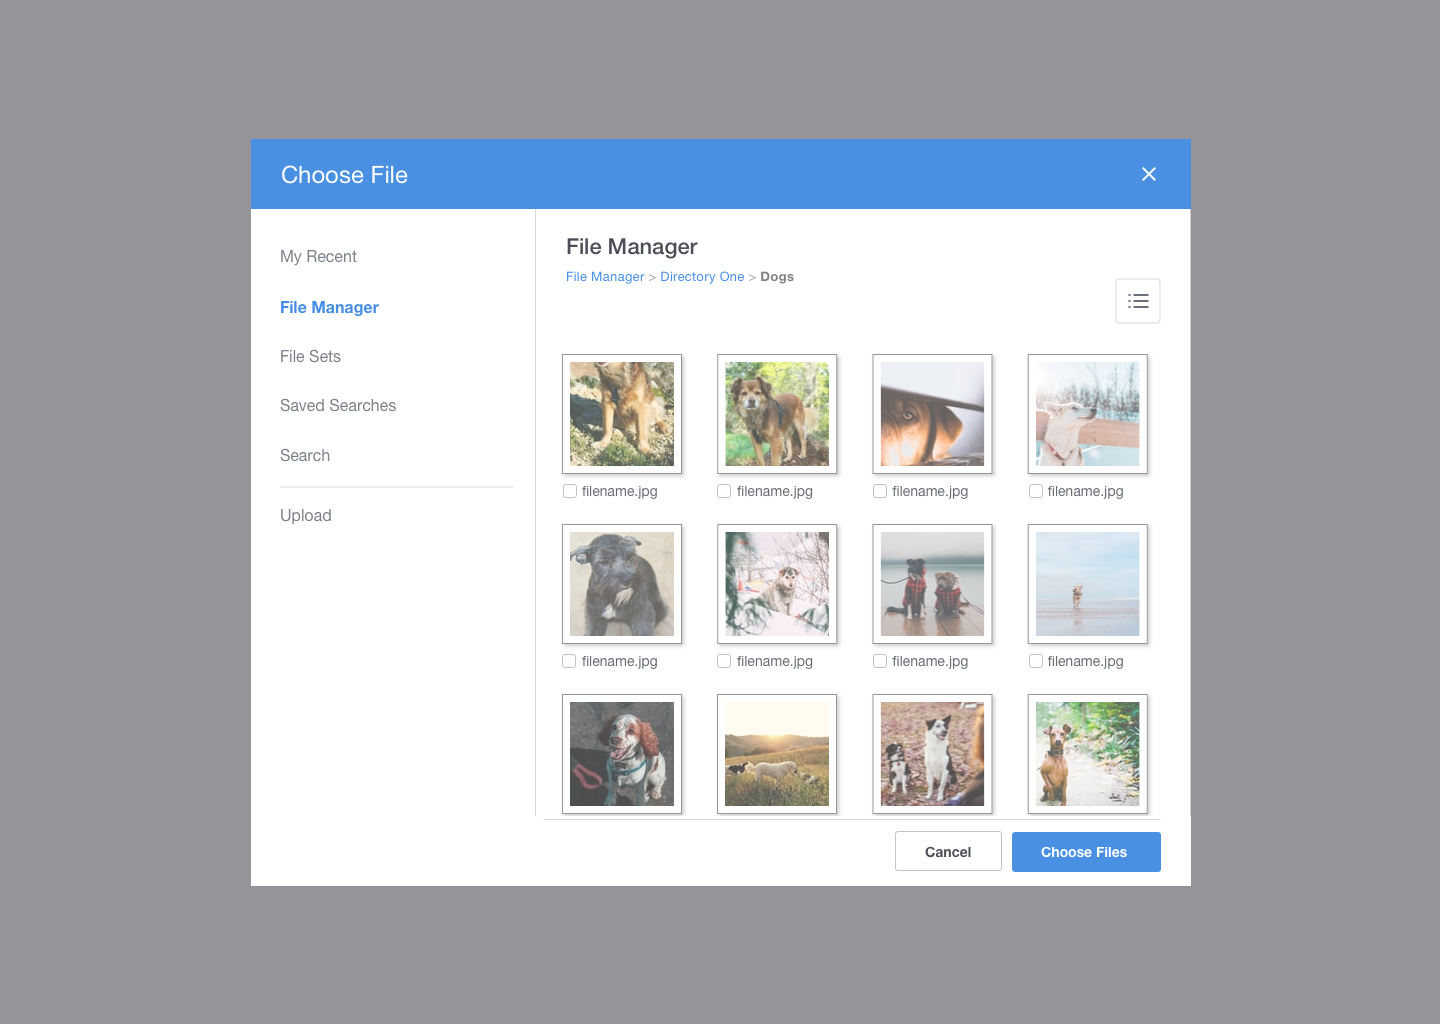Open Saved Searches
Screen dimensions: 1440x1024
pyautogui.click(x=338, y=405)
